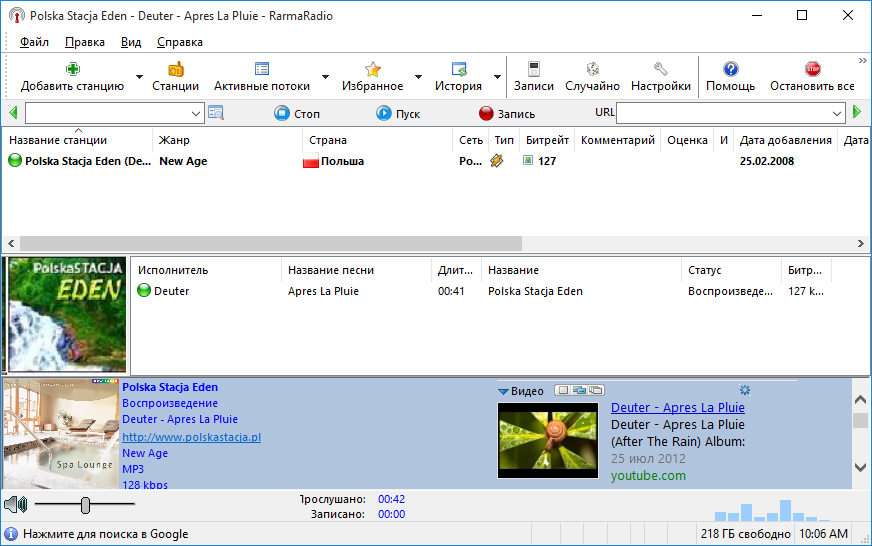
Task: Mute sound with the speaker icon
Action: click(x=15, y=504)
